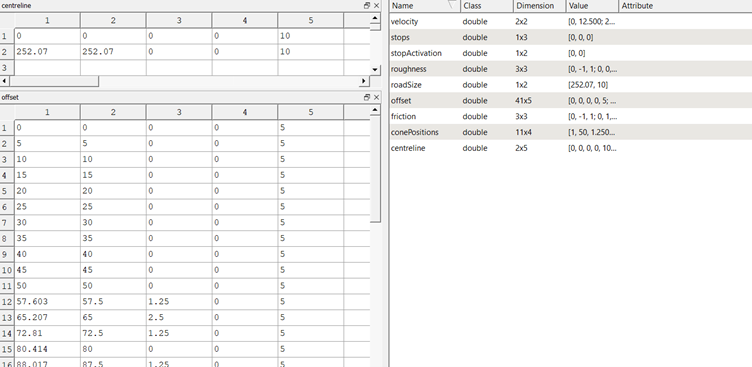Click the up arrow of offset vertical scrollbar

point(376,111)
